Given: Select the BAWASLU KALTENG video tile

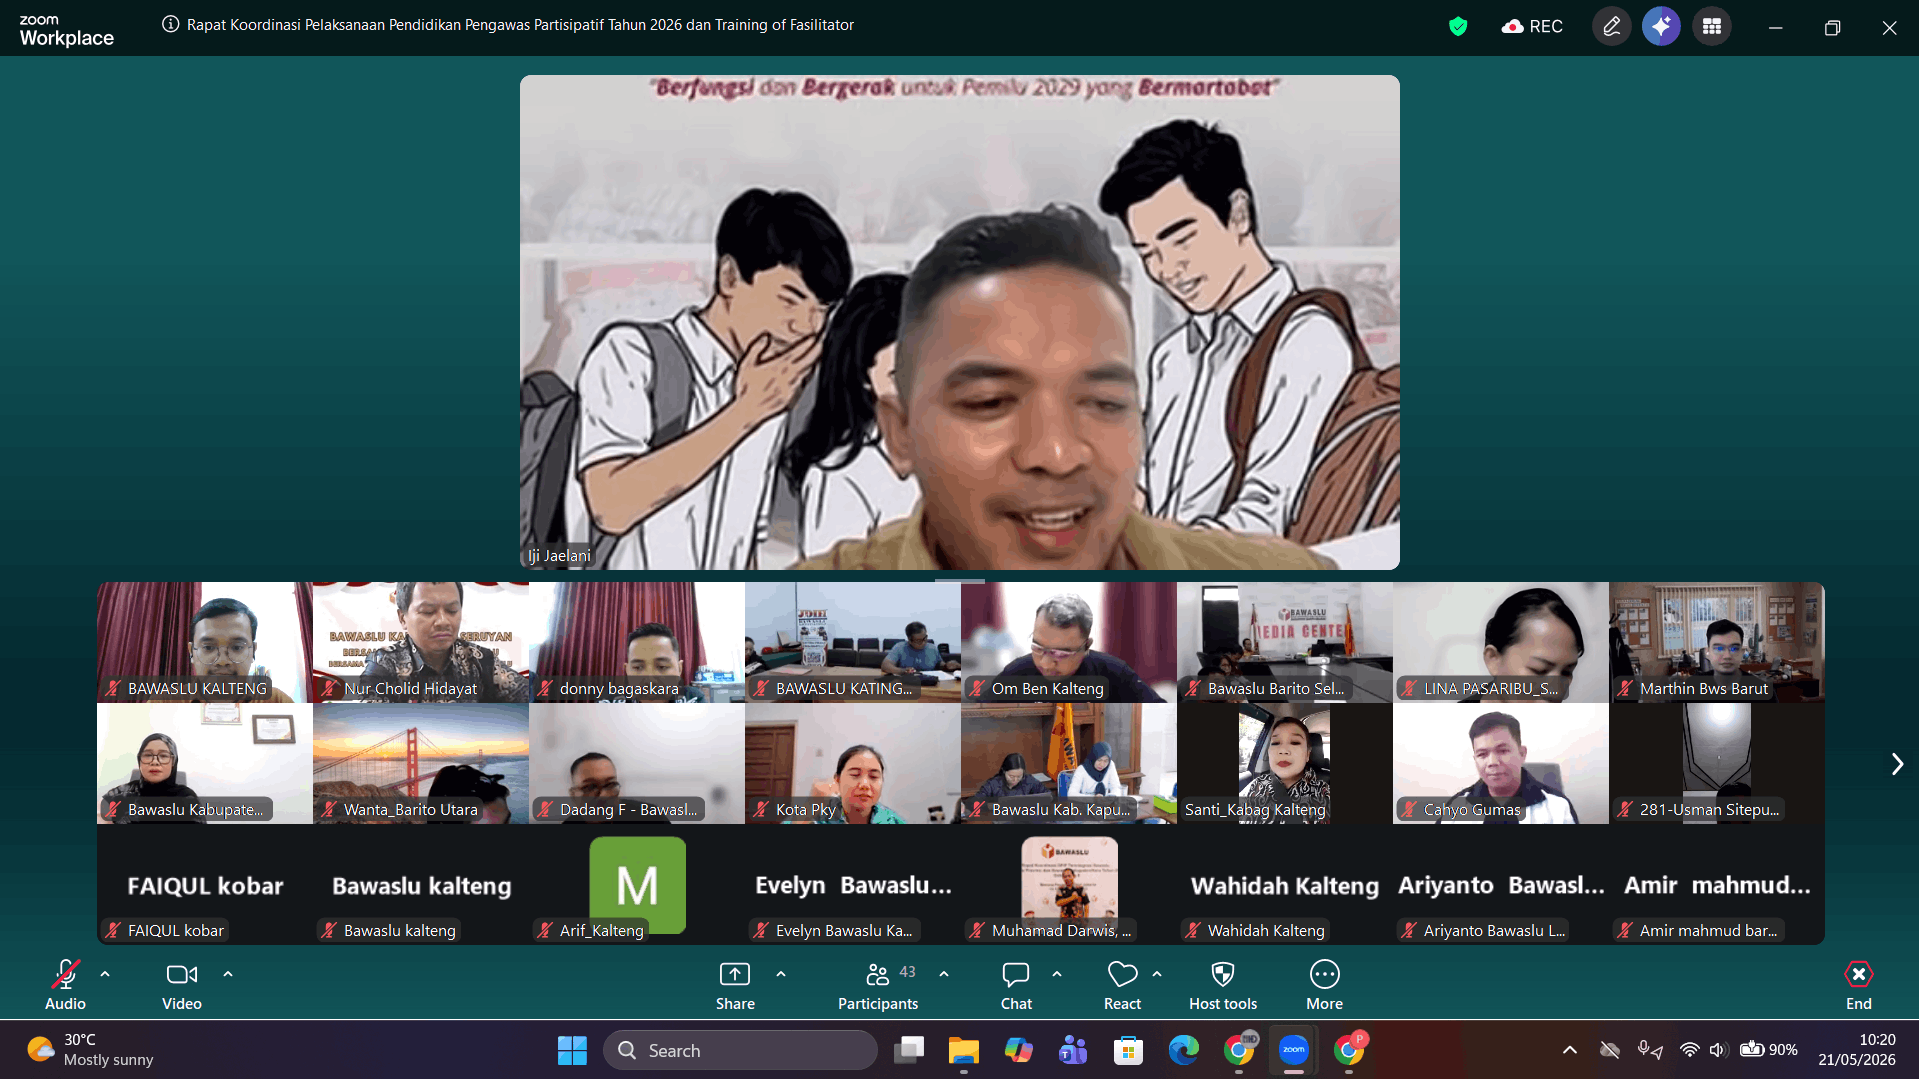Looking at the screenshot, I should [205, 642].
